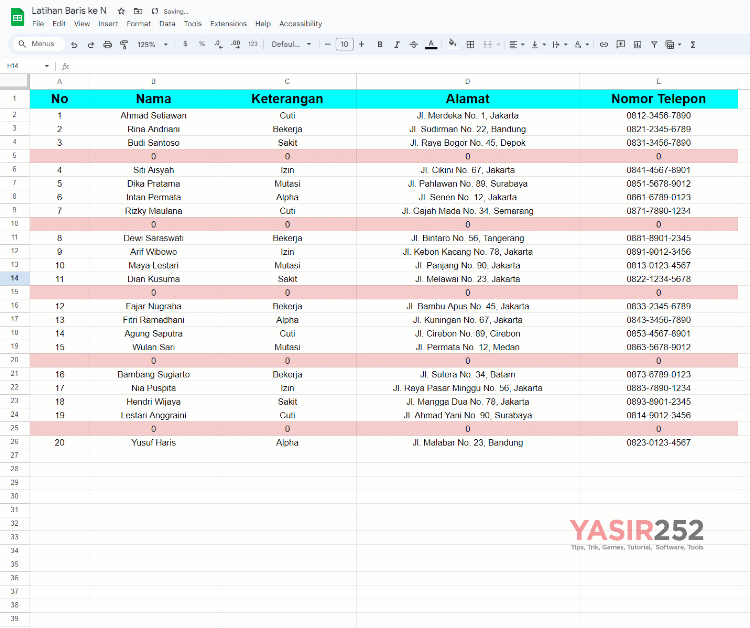750x628 pixels.
Task: Toggle the create a filter button
Action: pyautogui.click(x=654, y=44)
